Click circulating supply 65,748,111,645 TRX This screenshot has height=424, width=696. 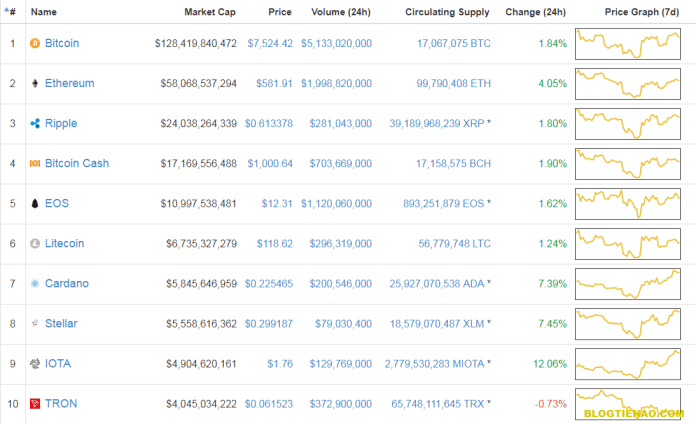pyautogui.click(x=438, y=404)
